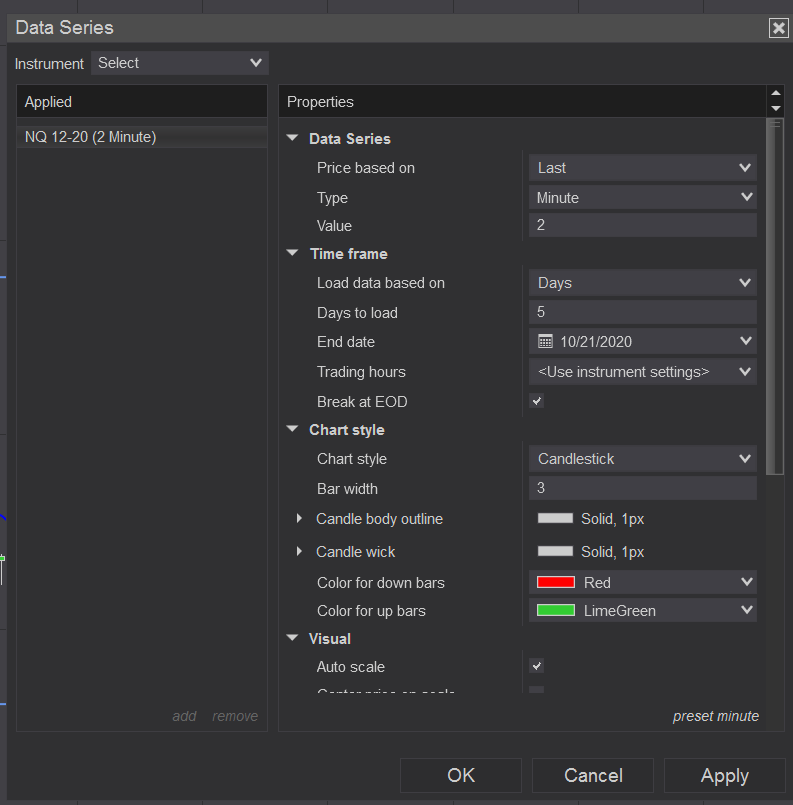Select NQ 12-20 (2 Minute) in Applied list
Viewport: 793px width, 805px height.
pos(91,137)
